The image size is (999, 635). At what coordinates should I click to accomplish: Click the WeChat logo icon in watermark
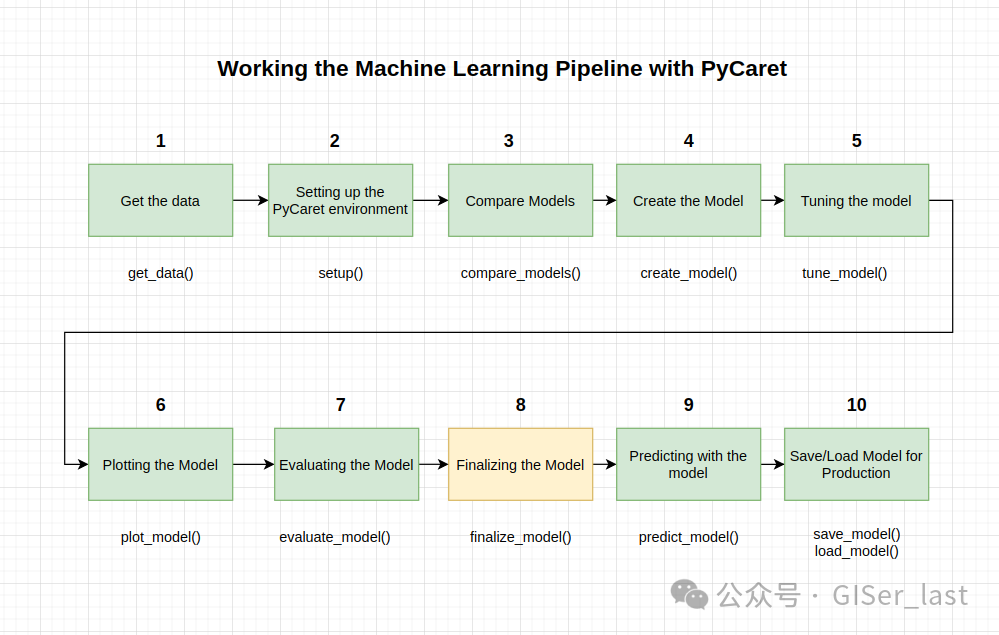pyautogui.click(x=689, y=595)
